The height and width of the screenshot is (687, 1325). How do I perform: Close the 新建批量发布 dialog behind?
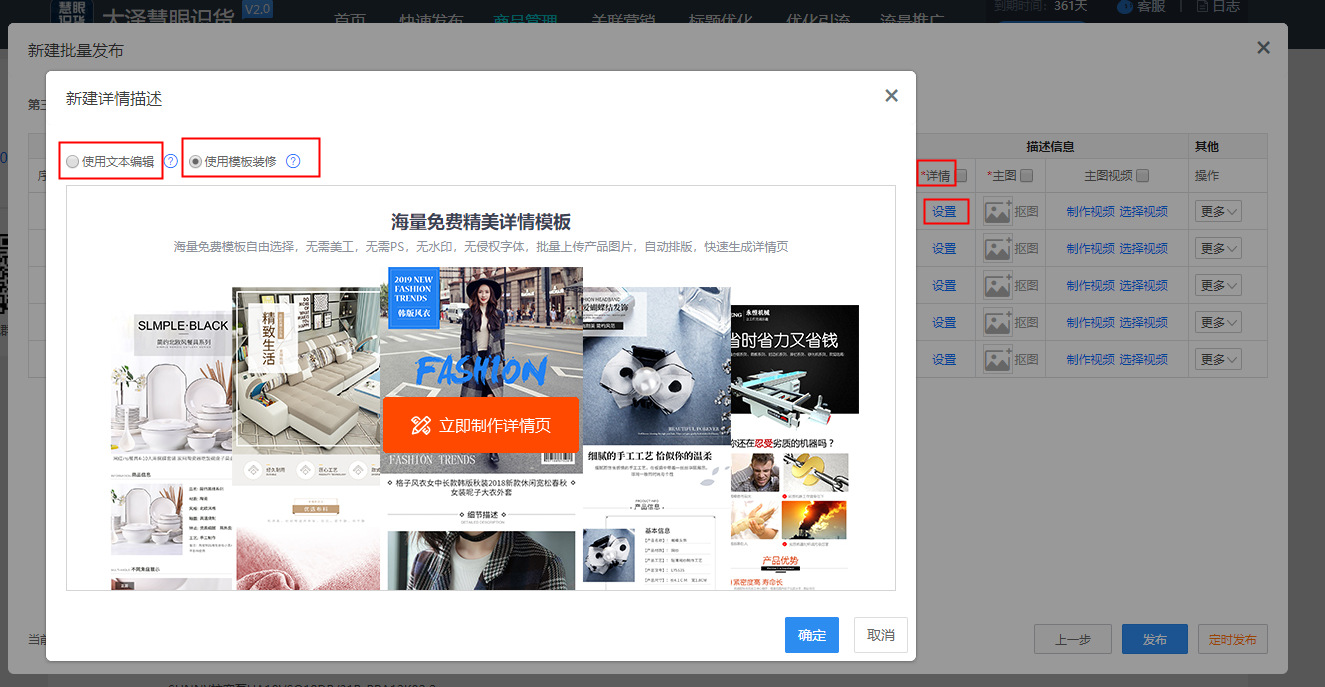[x=1263, y=48]
